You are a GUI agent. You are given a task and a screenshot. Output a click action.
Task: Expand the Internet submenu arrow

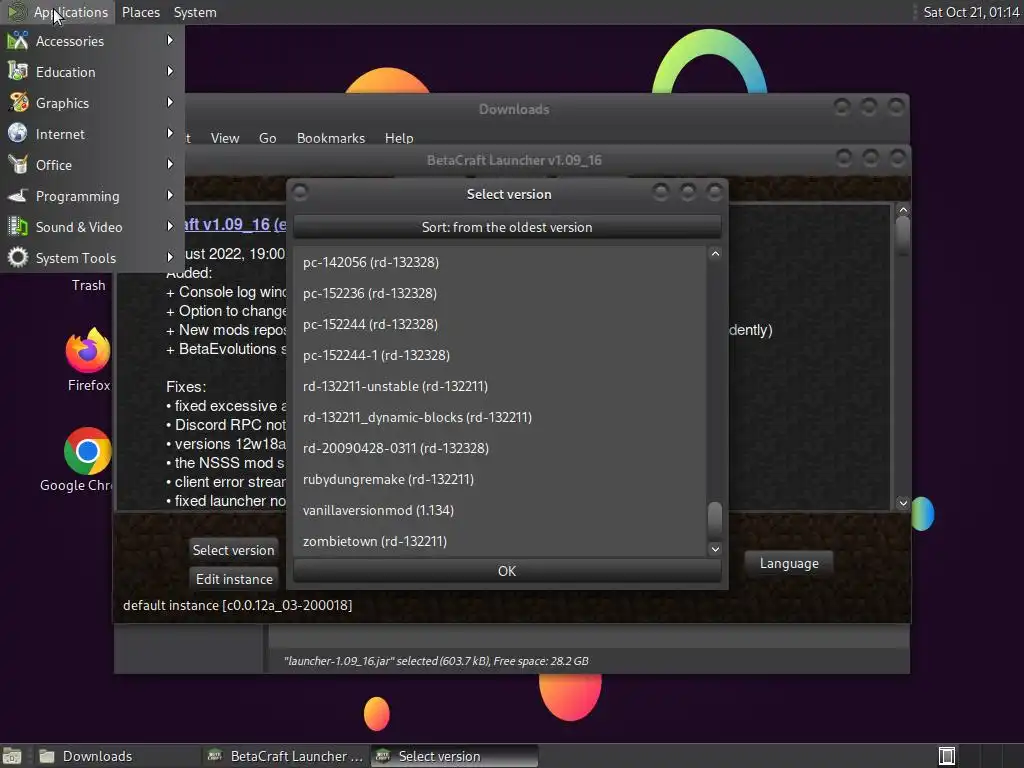click(170, 133)
